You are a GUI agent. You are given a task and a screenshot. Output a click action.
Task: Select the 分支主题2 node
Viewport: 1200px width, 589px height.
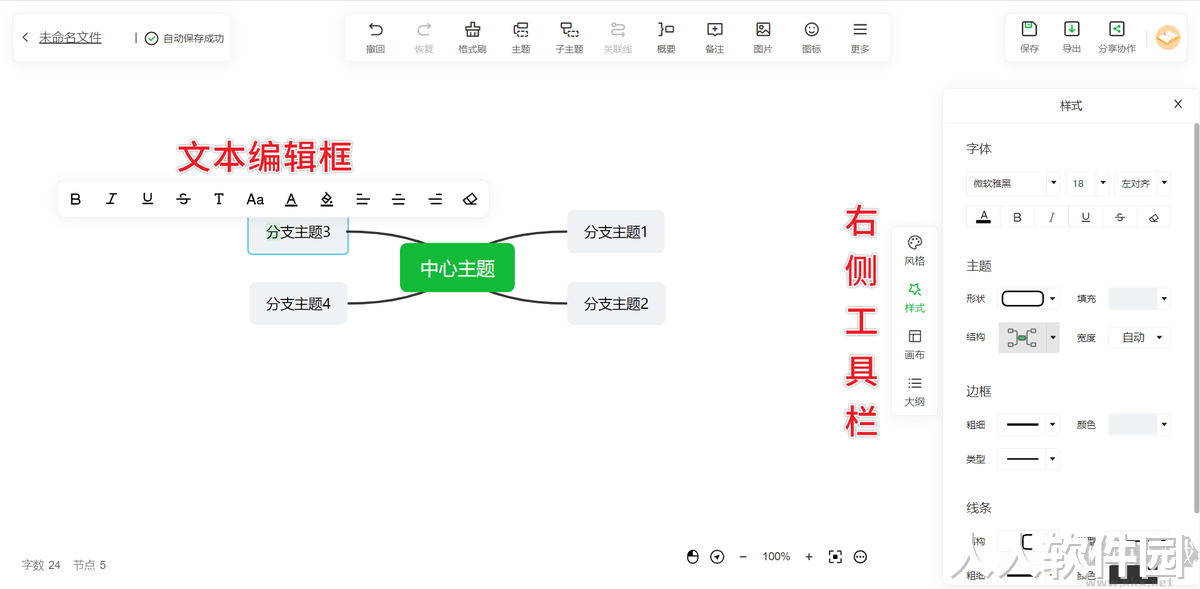tap(616, 304)
